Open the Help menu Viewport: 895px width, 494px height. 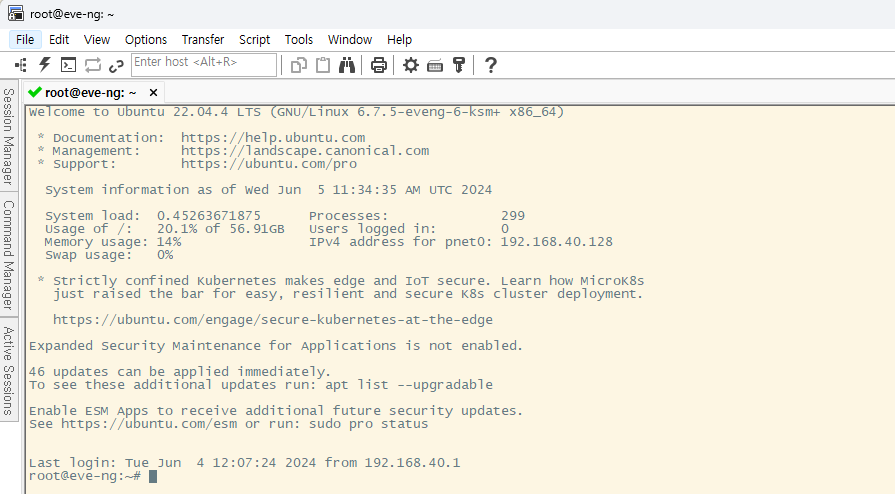[400, 39]
